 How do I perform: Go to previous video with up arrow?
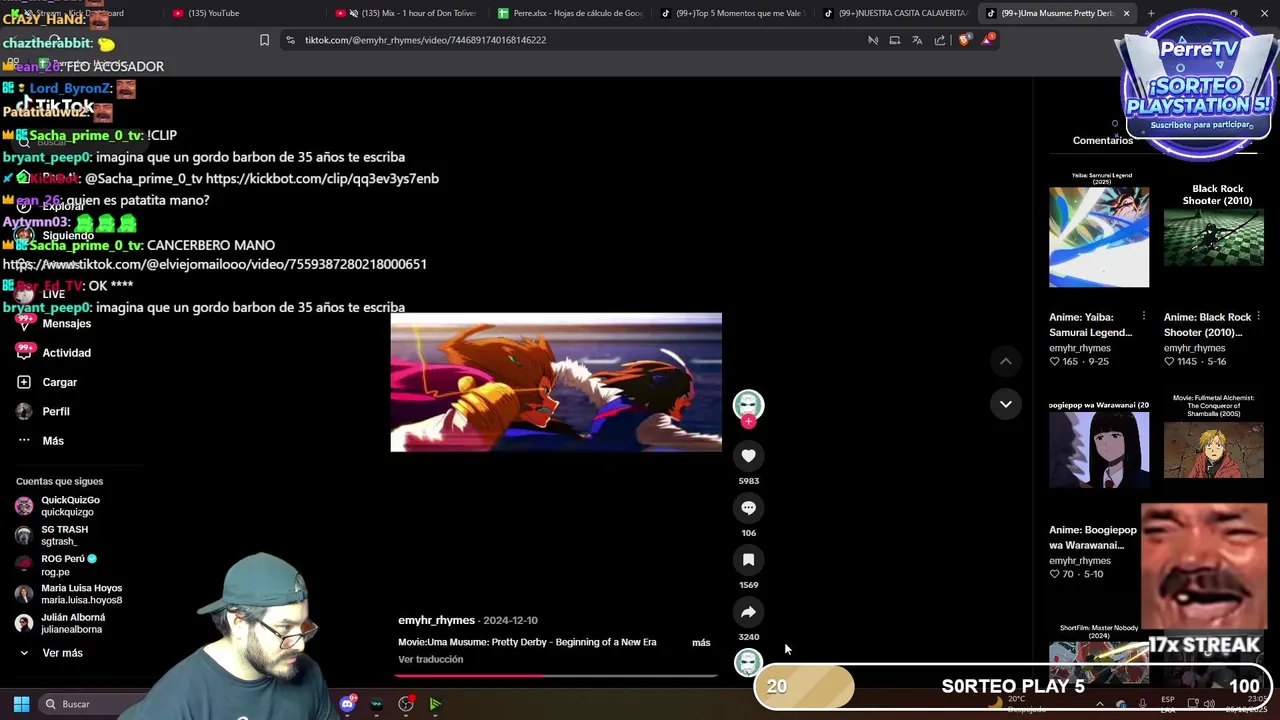[x=1006, y=361]
